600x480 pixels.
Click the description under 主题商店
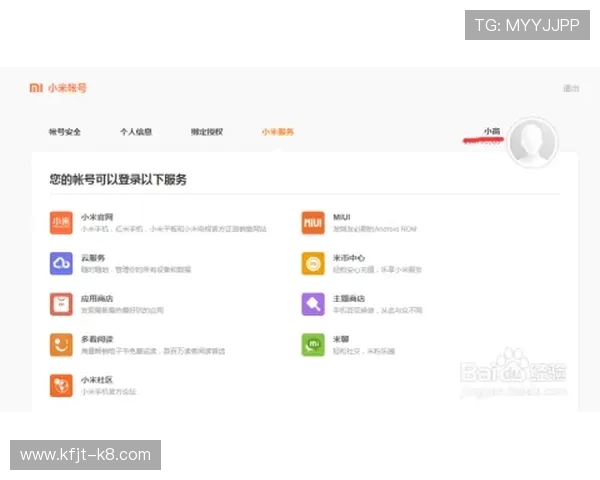tap(377, 310)
